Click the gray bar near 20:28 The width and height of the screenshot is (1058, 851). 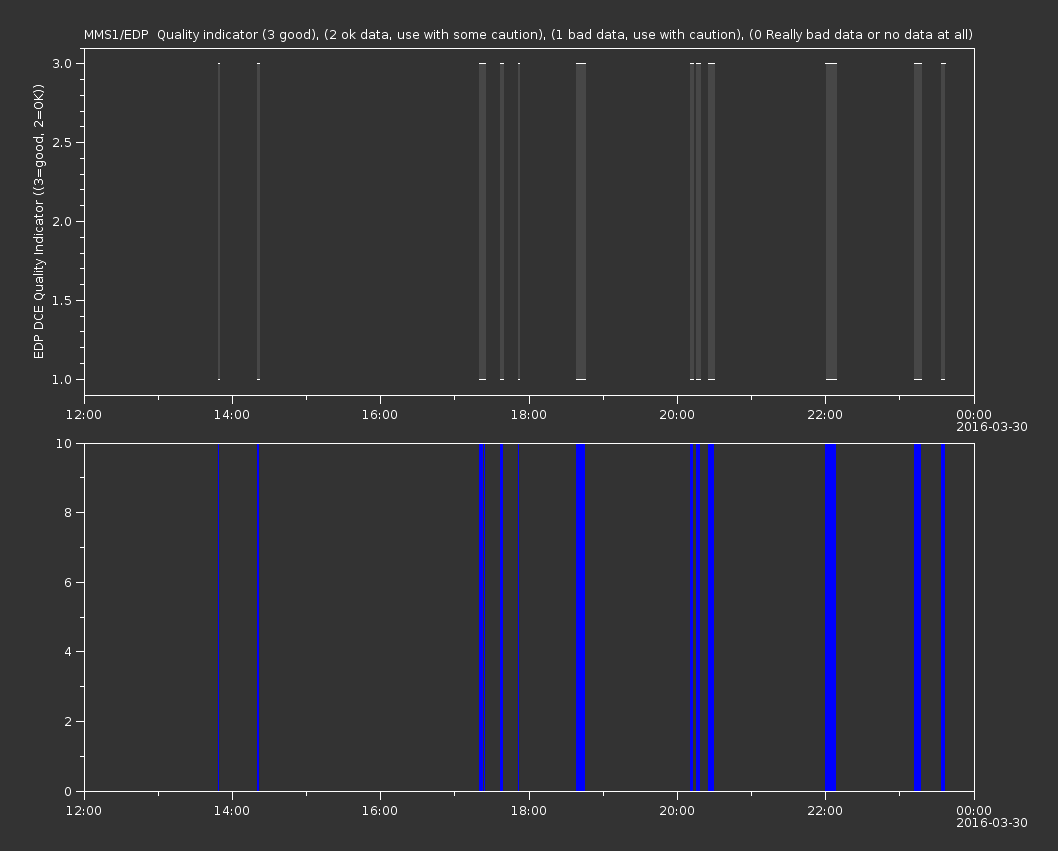[712, 221]
